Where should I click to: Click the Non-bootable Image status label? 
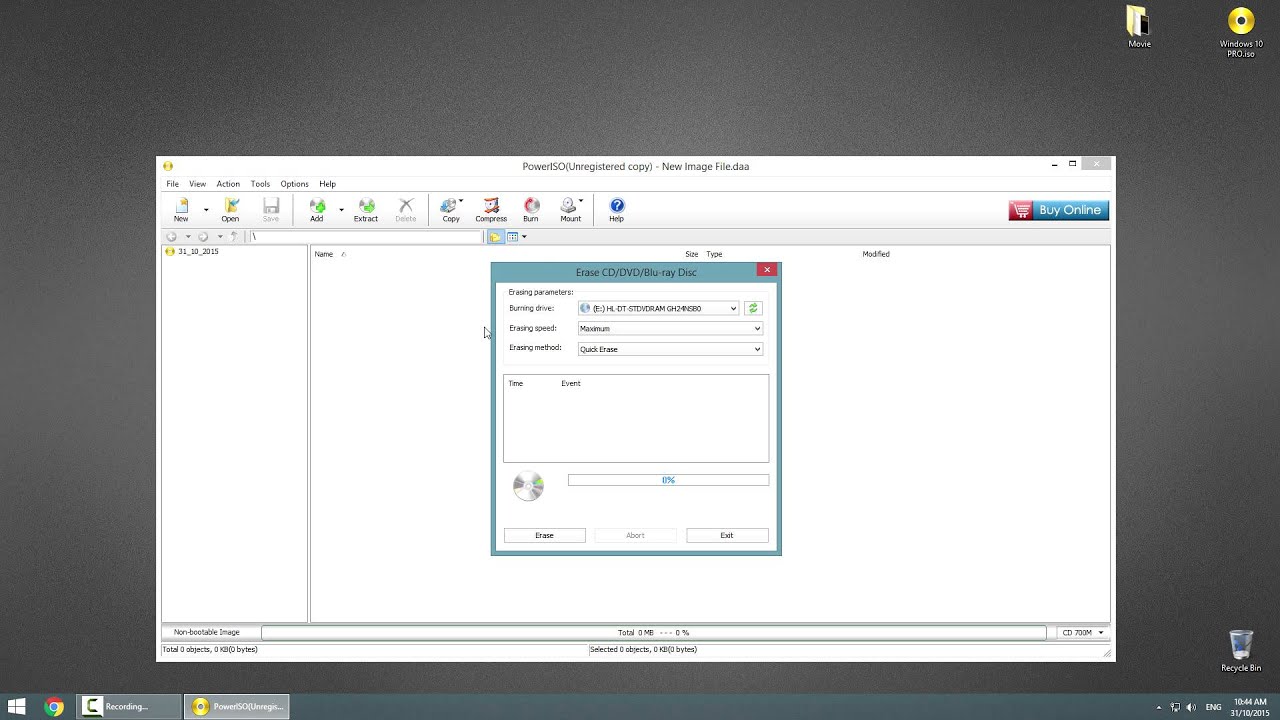point(207,632)
